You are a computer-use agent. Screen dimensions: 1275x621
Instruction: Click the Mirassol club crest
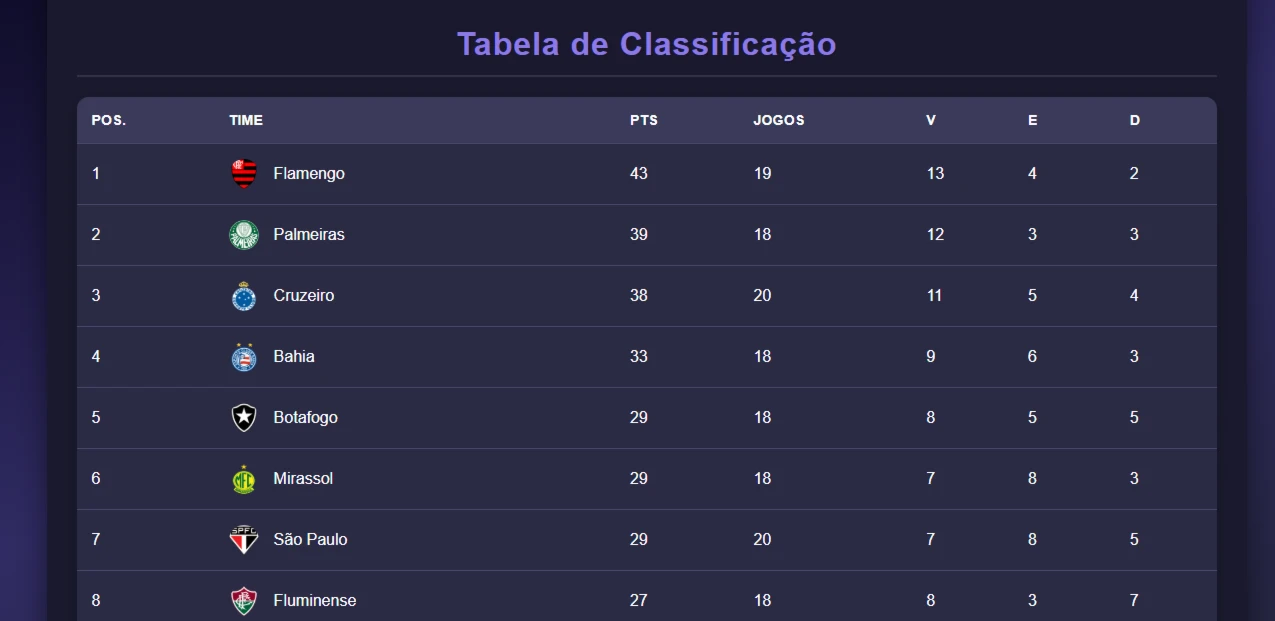point(244,479)
